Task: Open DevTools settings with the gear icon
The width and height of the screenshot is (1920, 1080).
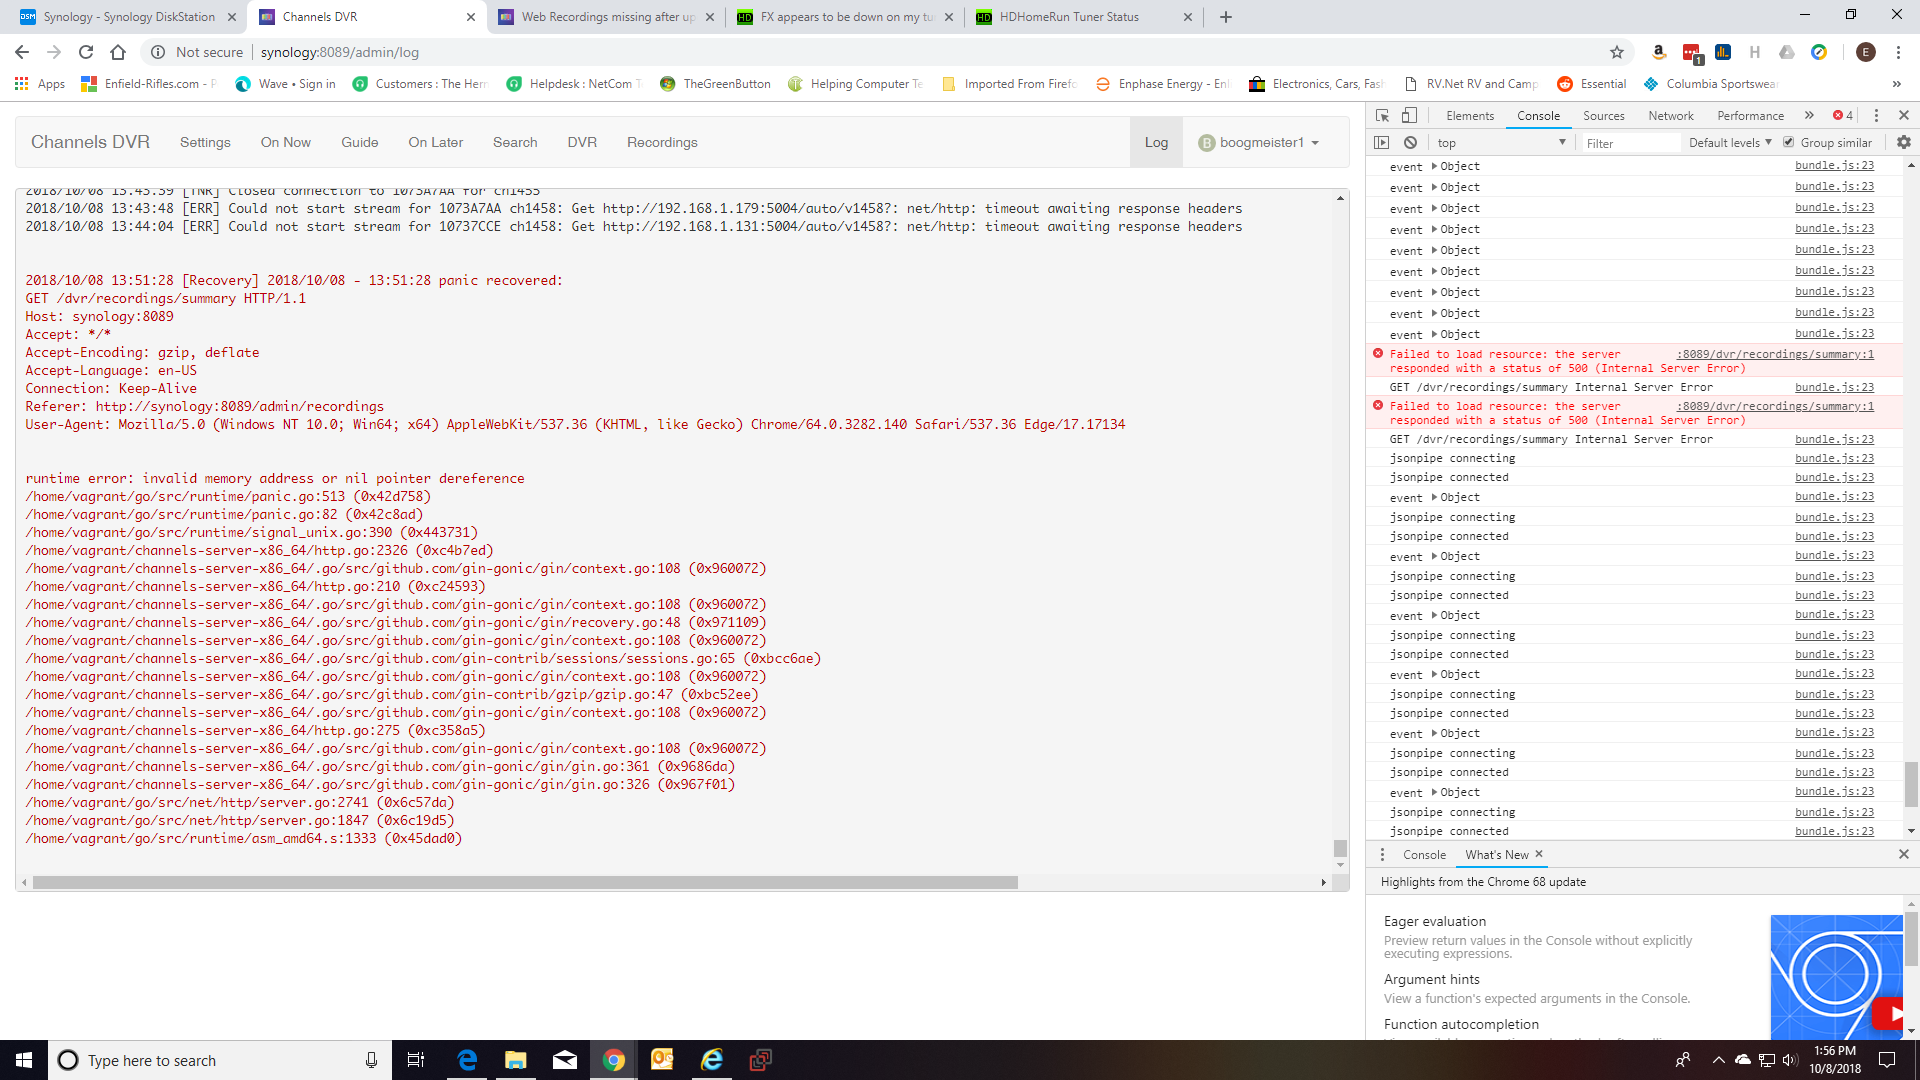Action: coord(1904,142)
